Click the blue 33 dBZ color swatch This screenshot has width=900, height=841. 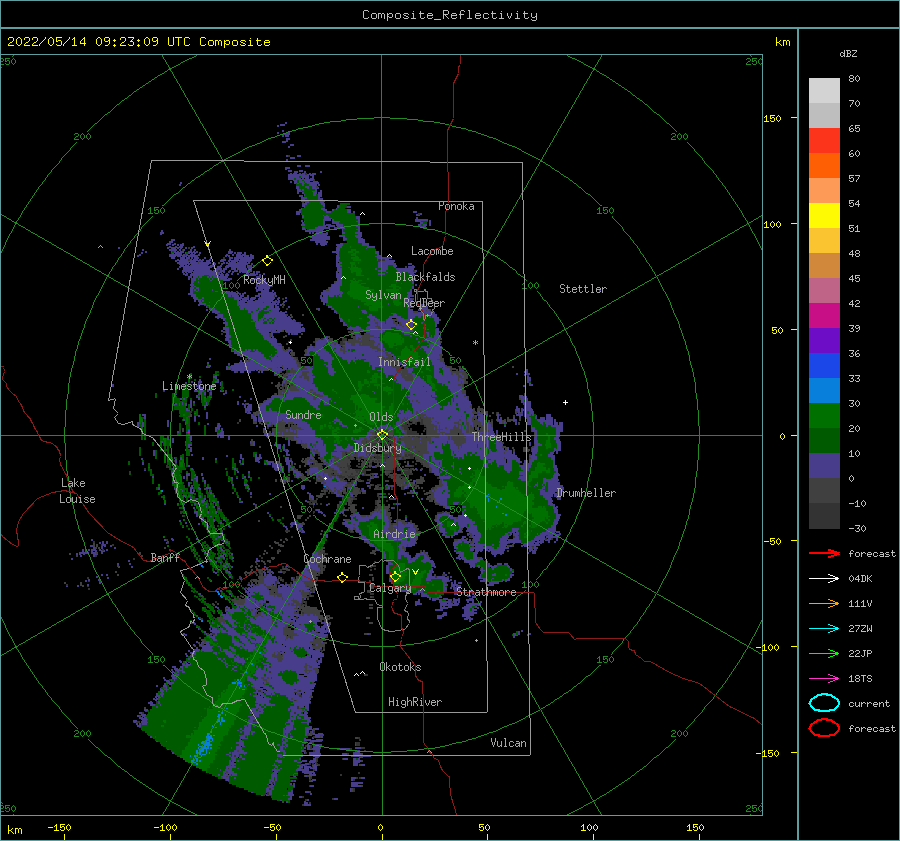coord(824,366)
